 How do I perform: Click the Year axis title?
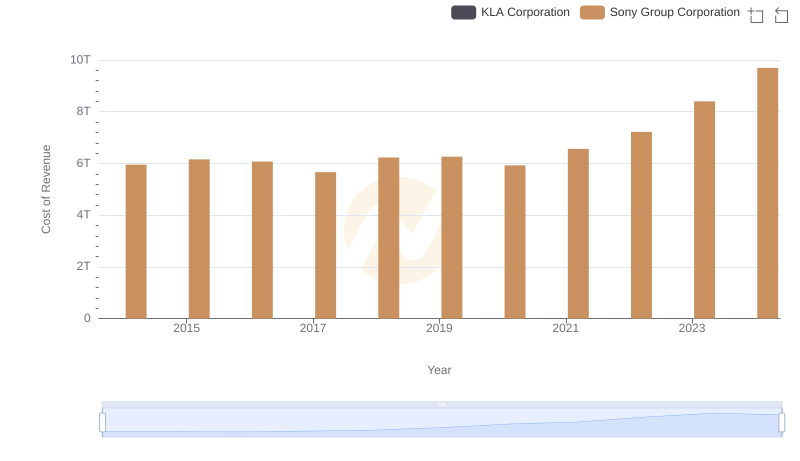point(439,370)
